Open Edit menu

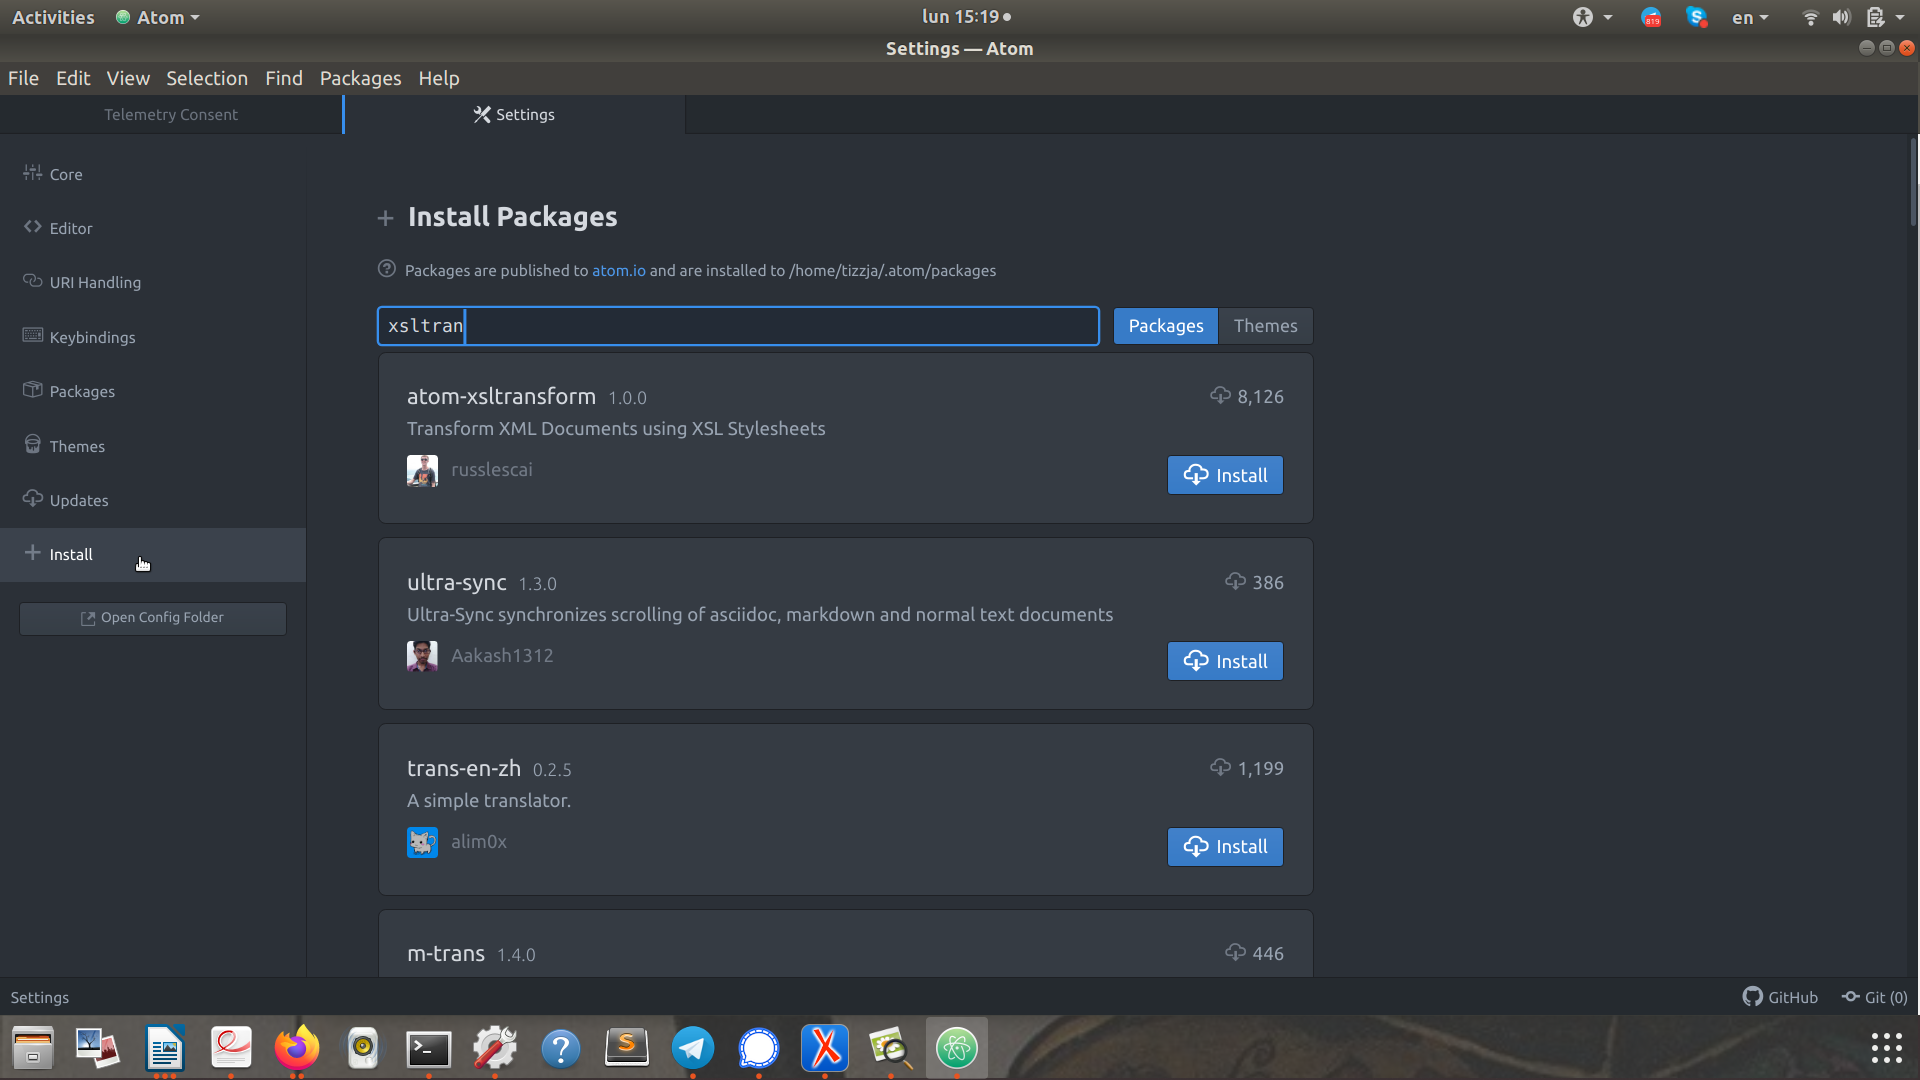[73, 78]
